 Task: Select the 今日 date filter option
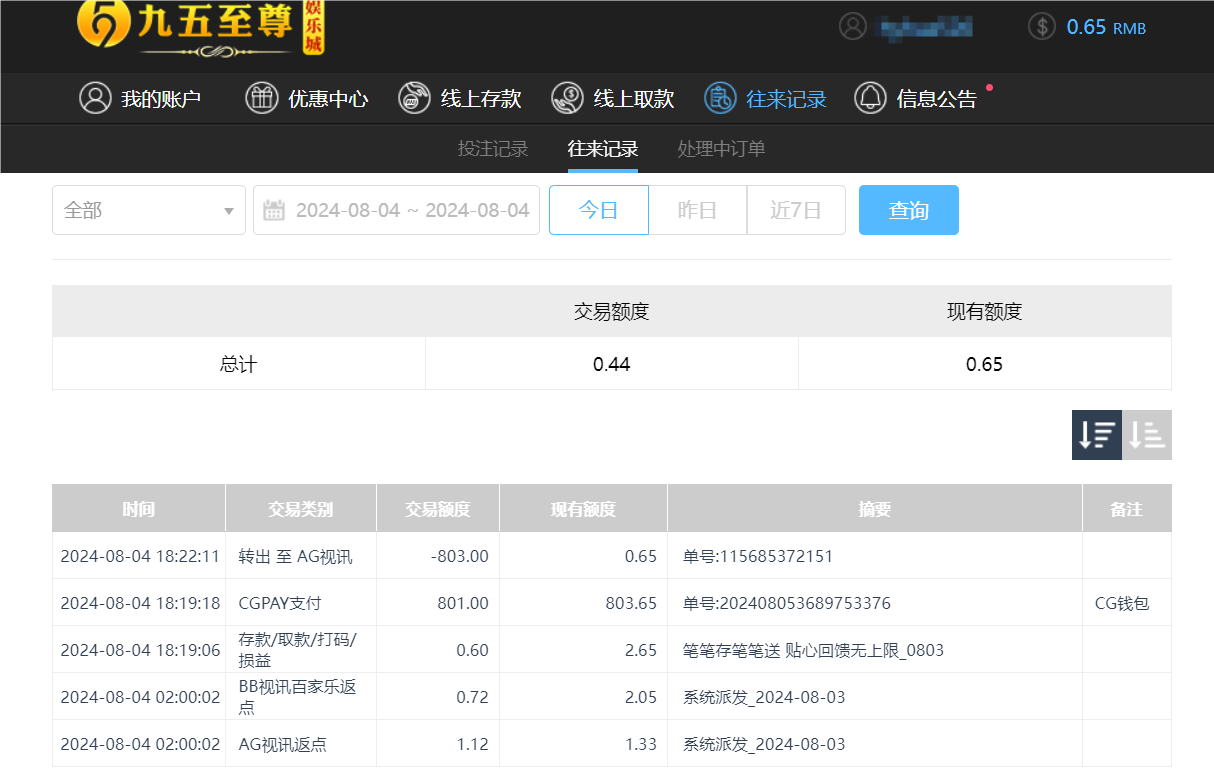point(598,210)
